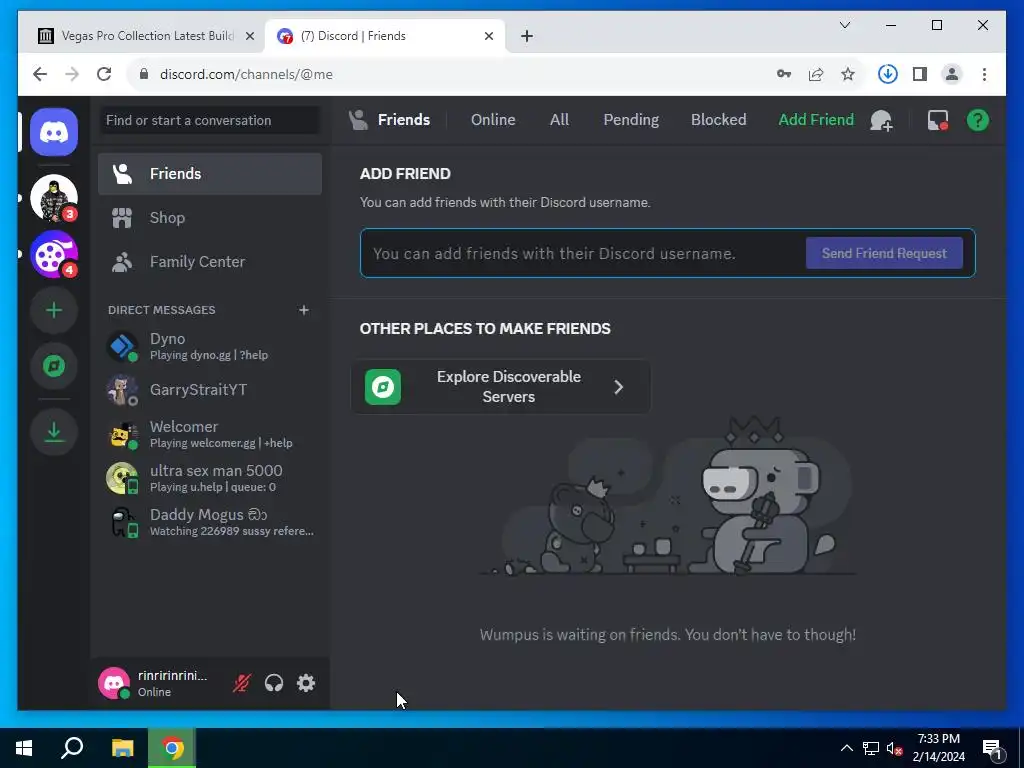Image resolution: width=1024 pixels, height=768 pixels.
Task: Bookmark this page with star icon
Action: (848, 74)
